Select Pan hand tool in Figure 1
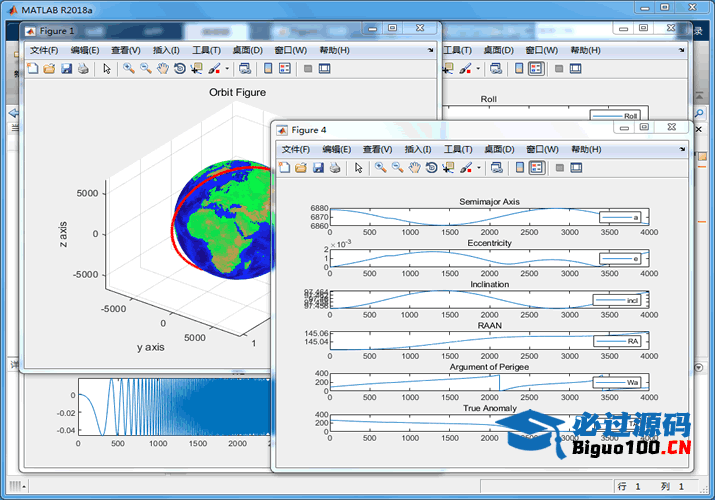This screenshot has width=715, height=500. (163, 69)
